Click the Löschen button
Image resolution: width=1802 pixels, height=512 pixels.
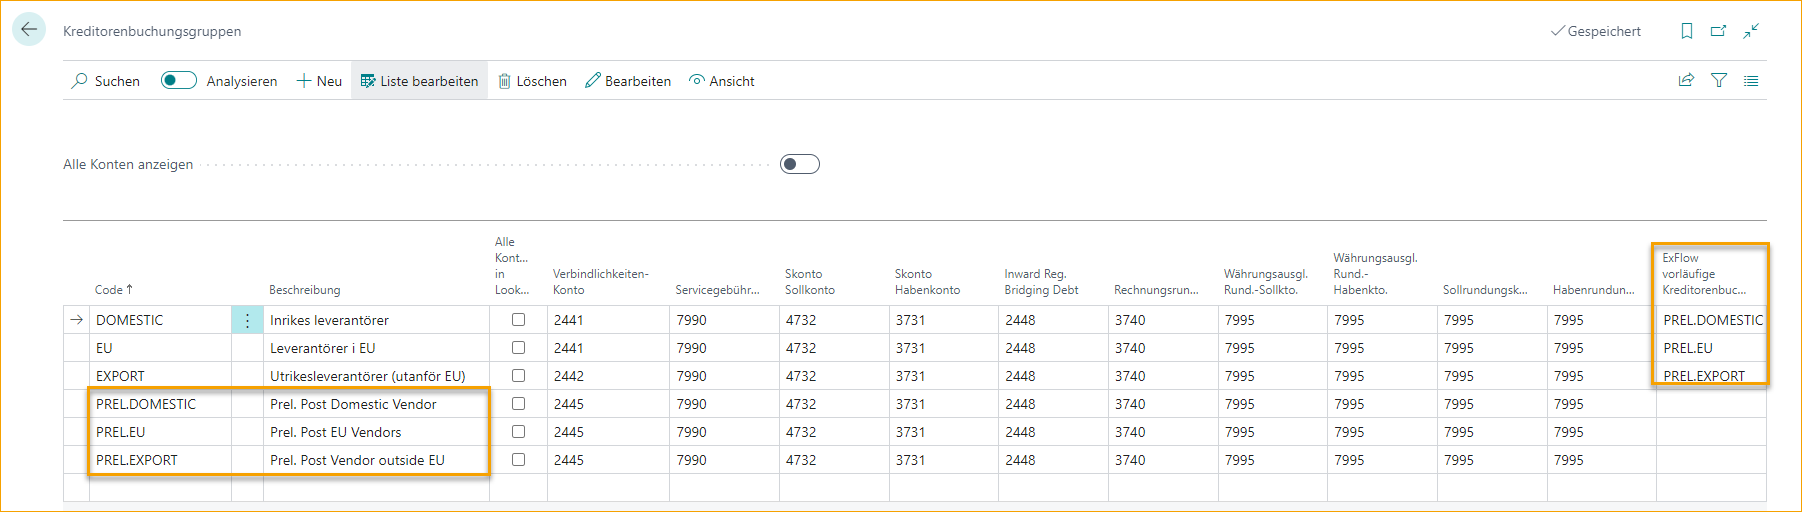(532, 81)
